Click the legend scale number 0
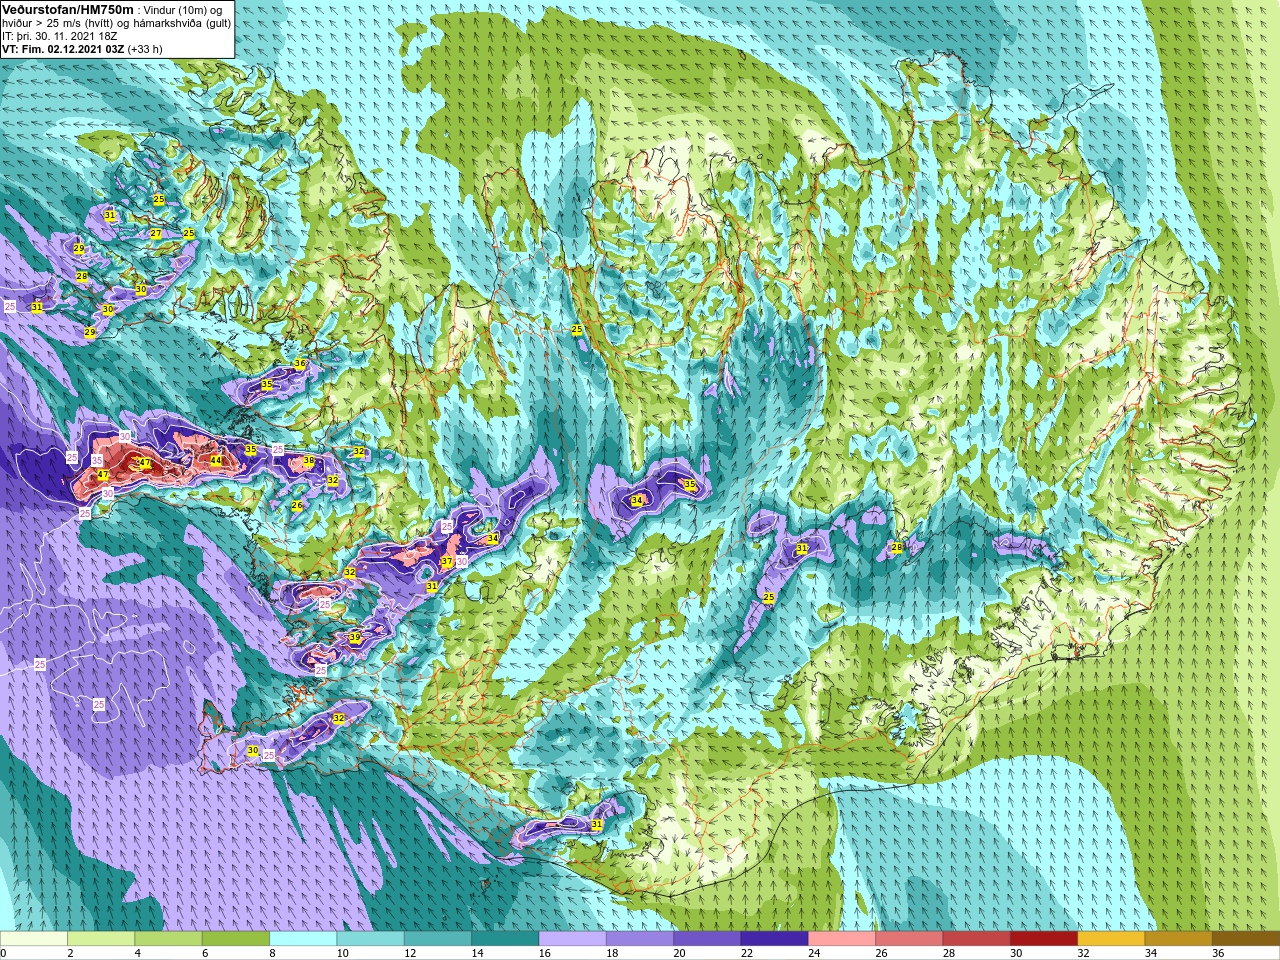The image size is (1280, 960). pos(4,953)
